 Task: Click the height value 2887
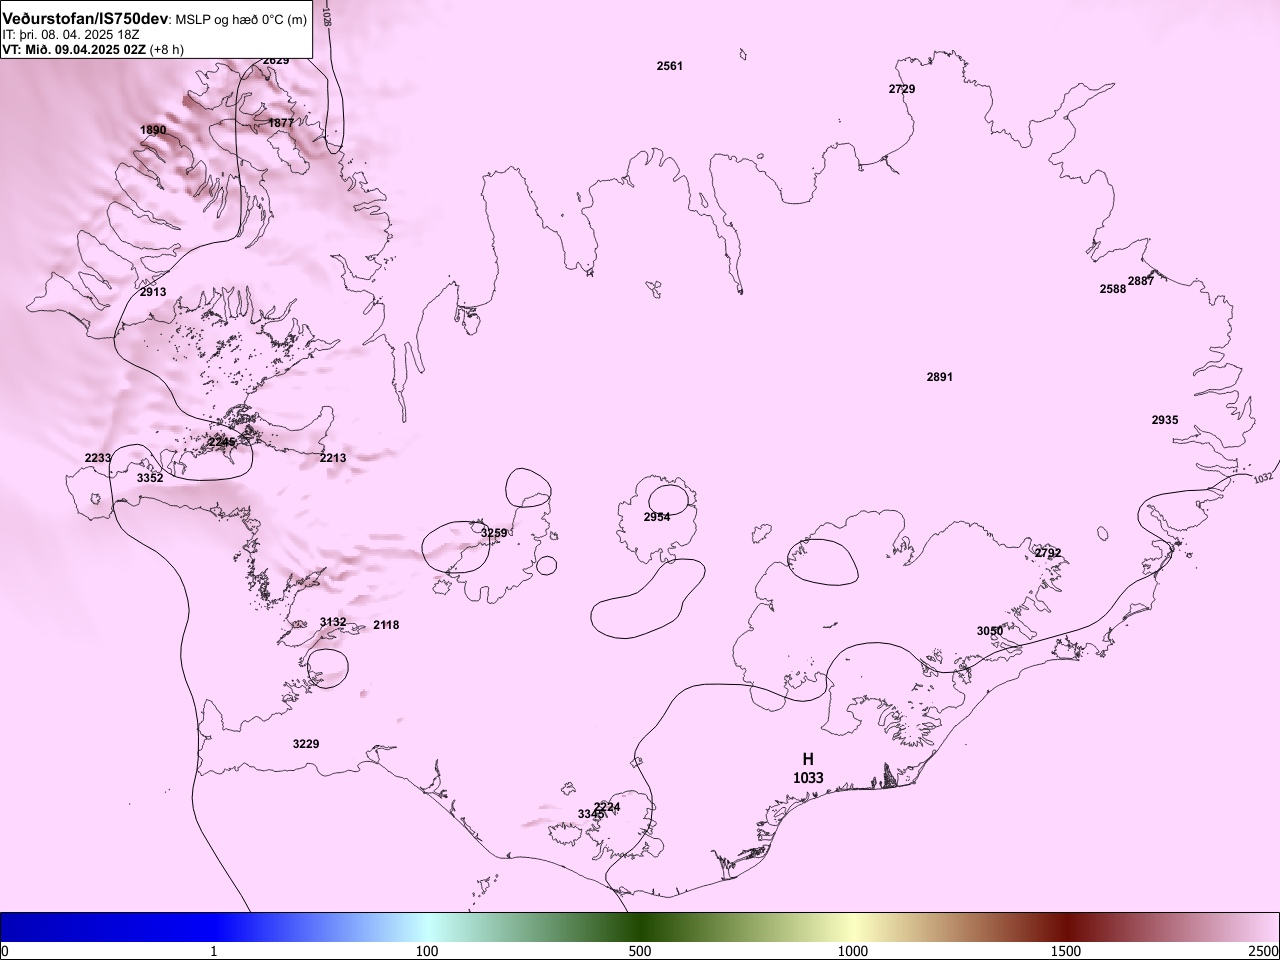click(1141, 281)
